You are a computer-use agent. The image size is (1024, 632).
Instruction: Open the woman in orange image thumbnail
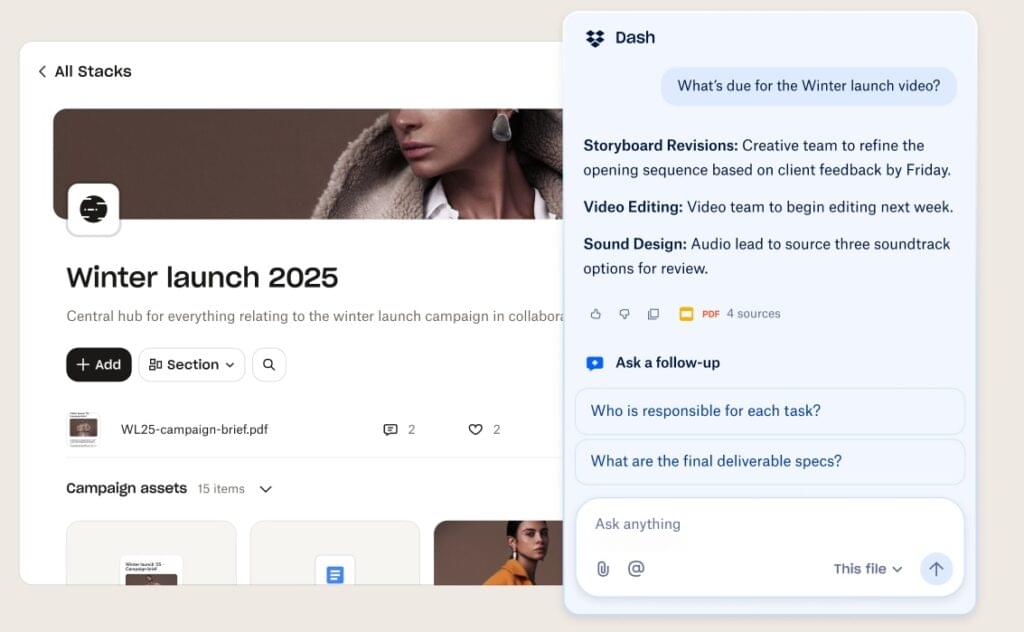498,552
